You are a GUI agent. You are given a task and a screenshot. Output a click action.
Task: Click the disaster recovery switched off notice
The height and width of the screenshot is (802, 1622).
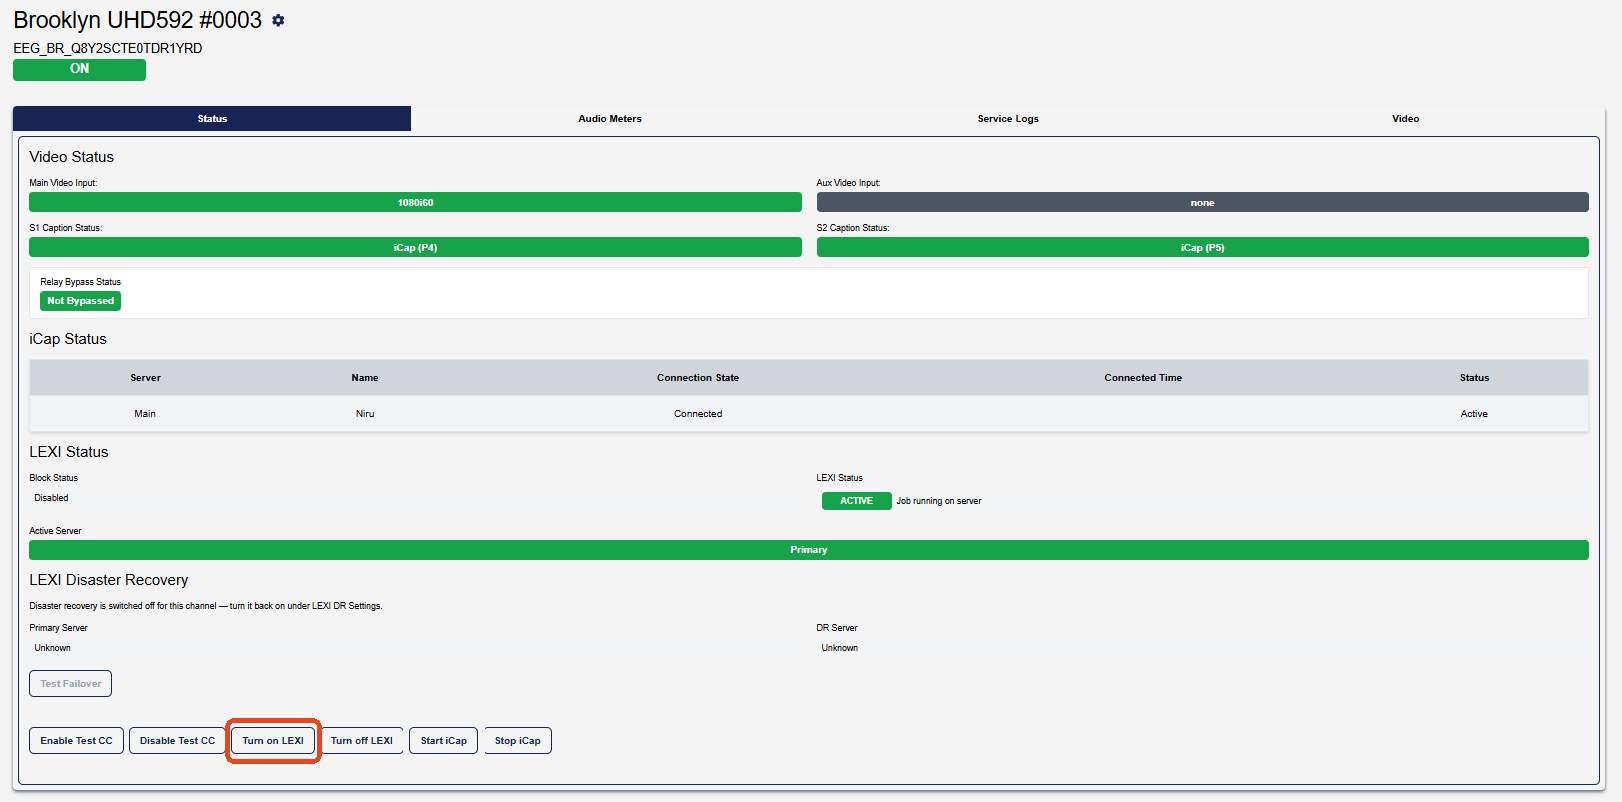[x=206, y=606]
